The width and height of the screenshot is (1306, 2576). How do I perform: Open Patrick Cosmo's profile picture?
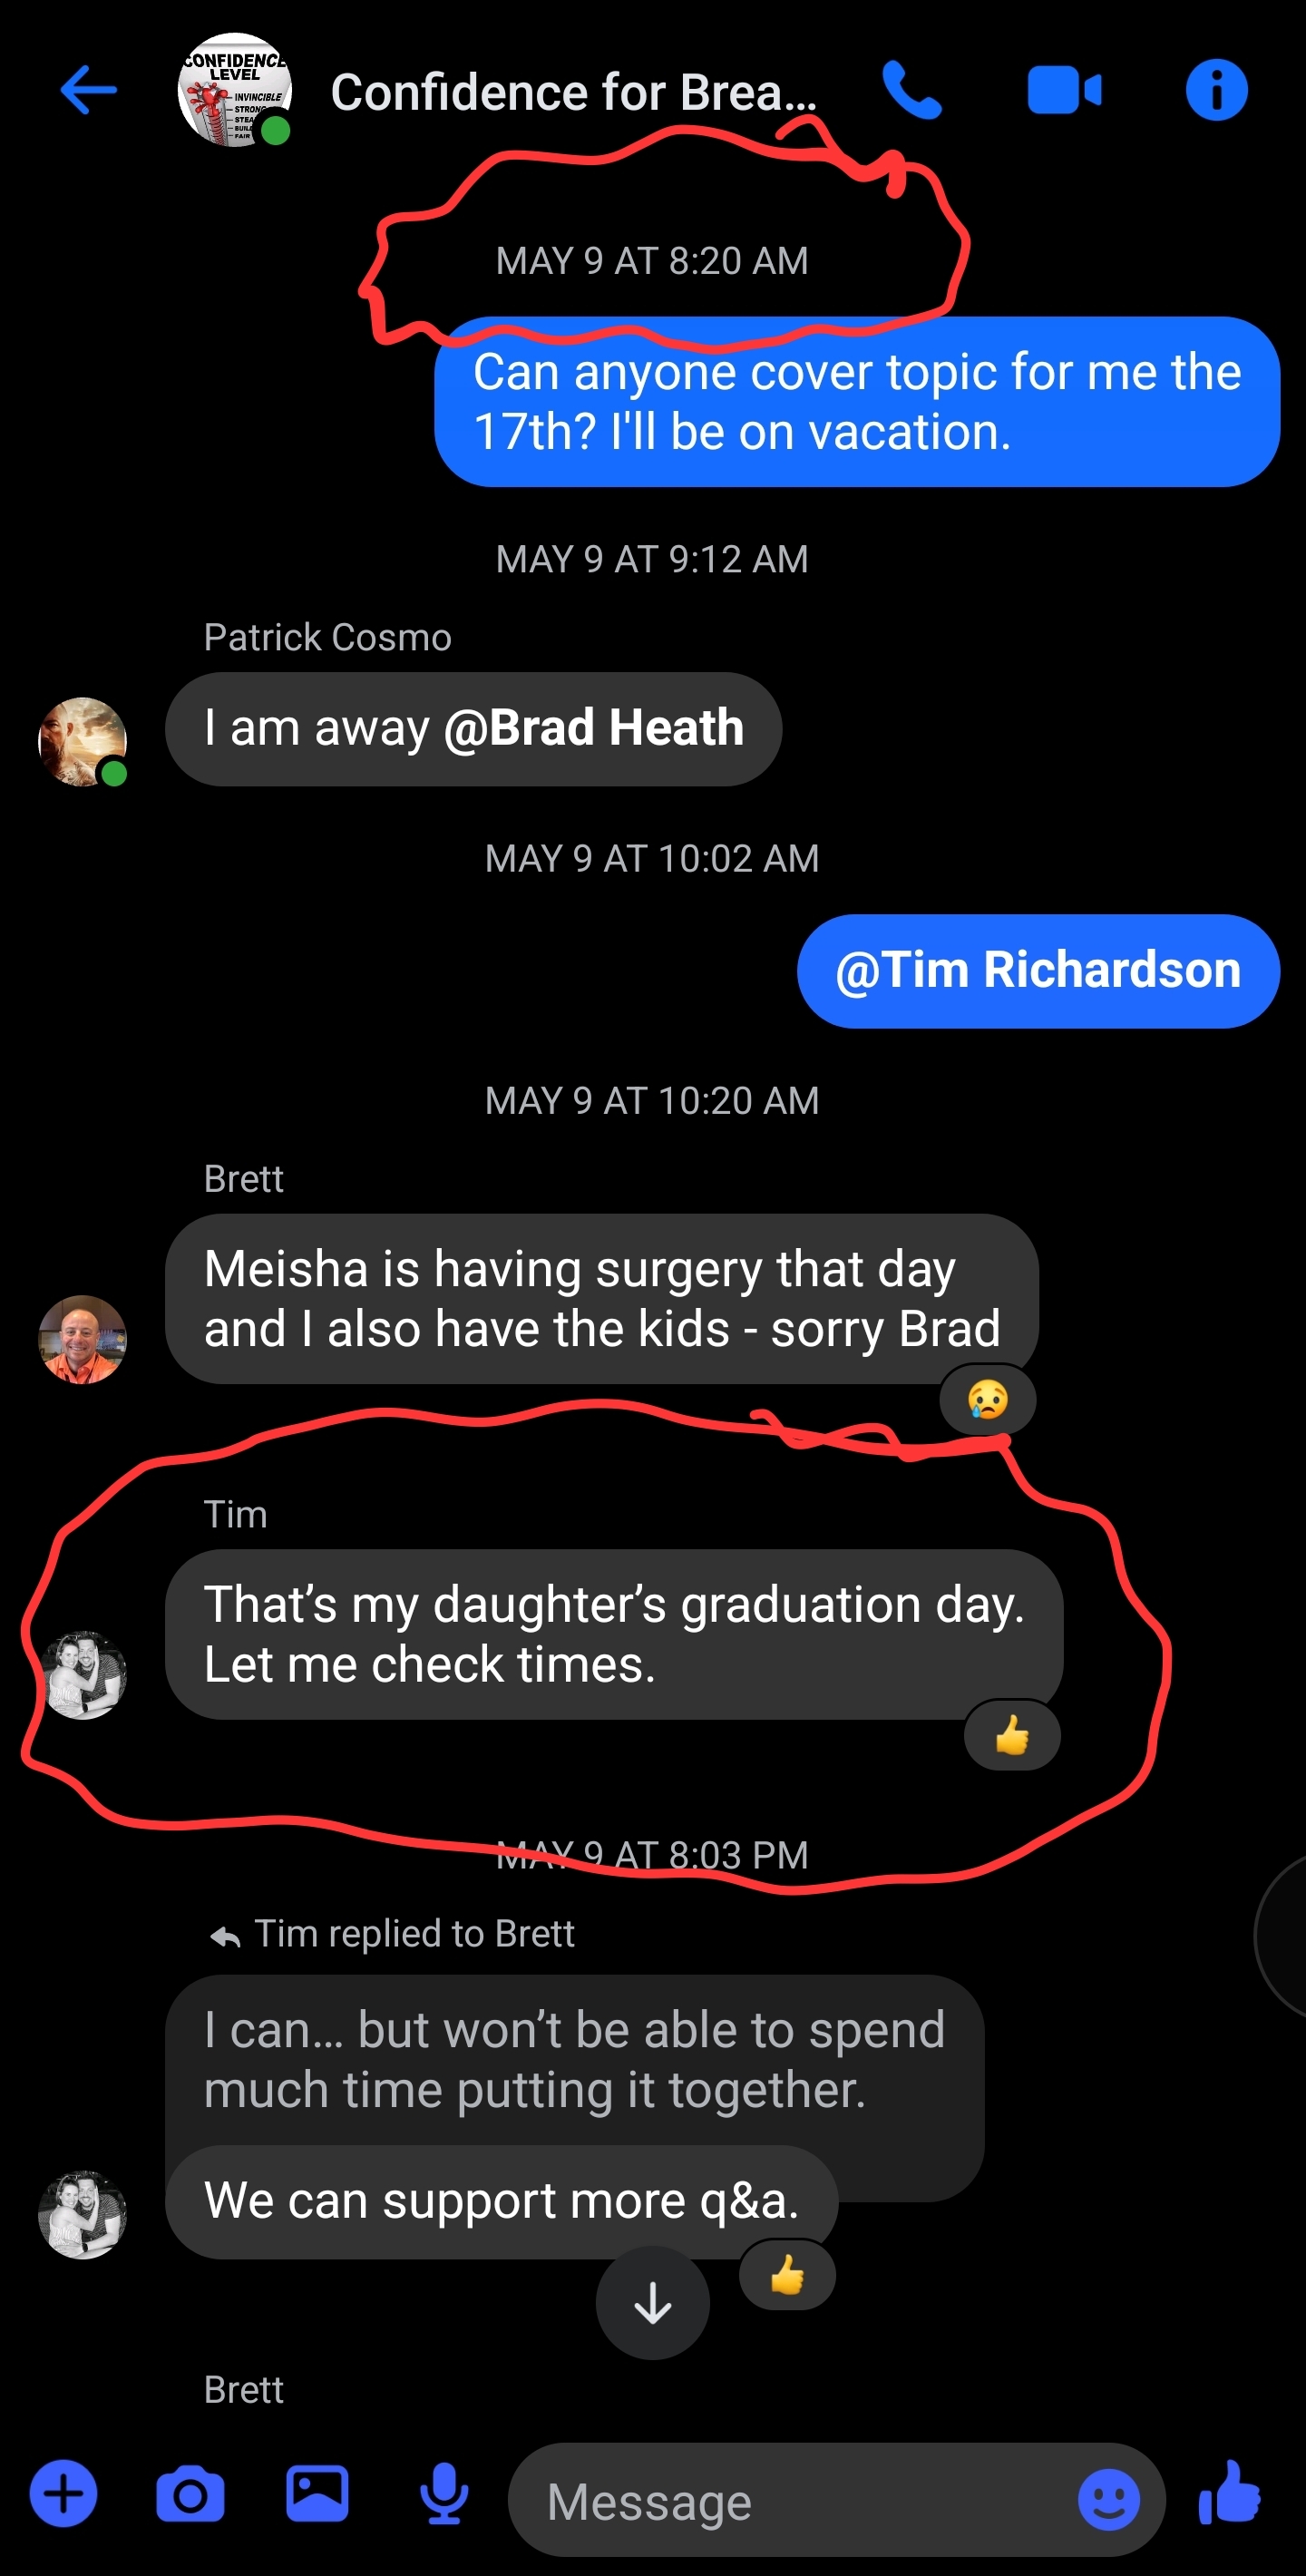tap(82, 742)
